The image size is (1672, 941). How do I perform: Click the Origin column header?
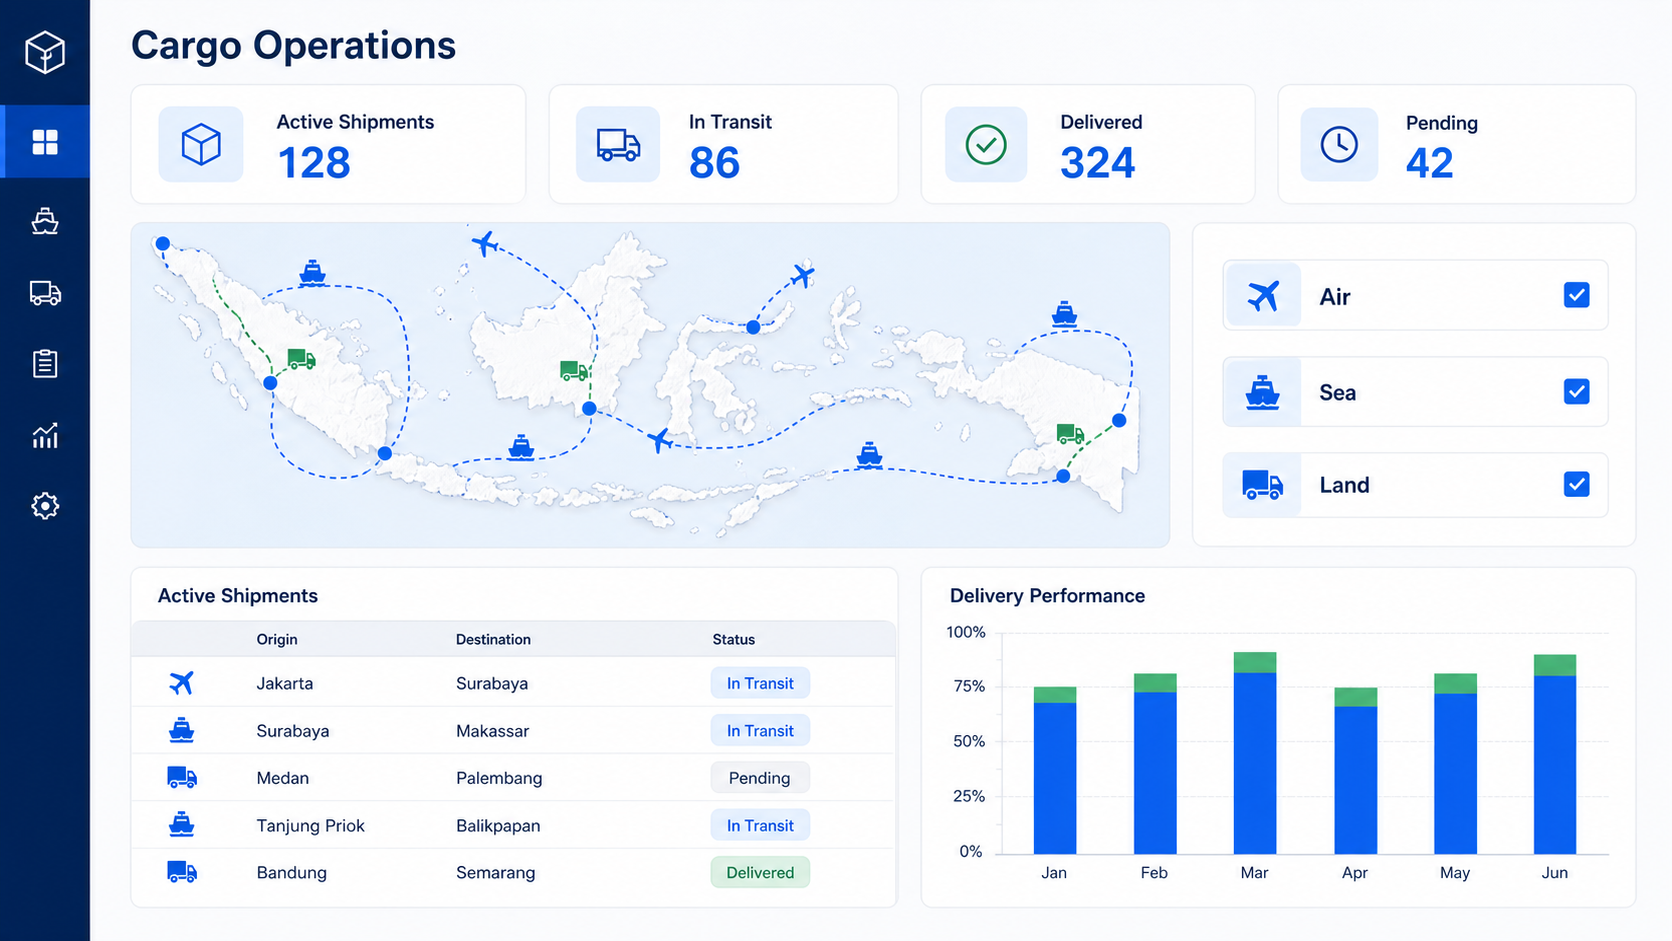click(x=277, y=639)
